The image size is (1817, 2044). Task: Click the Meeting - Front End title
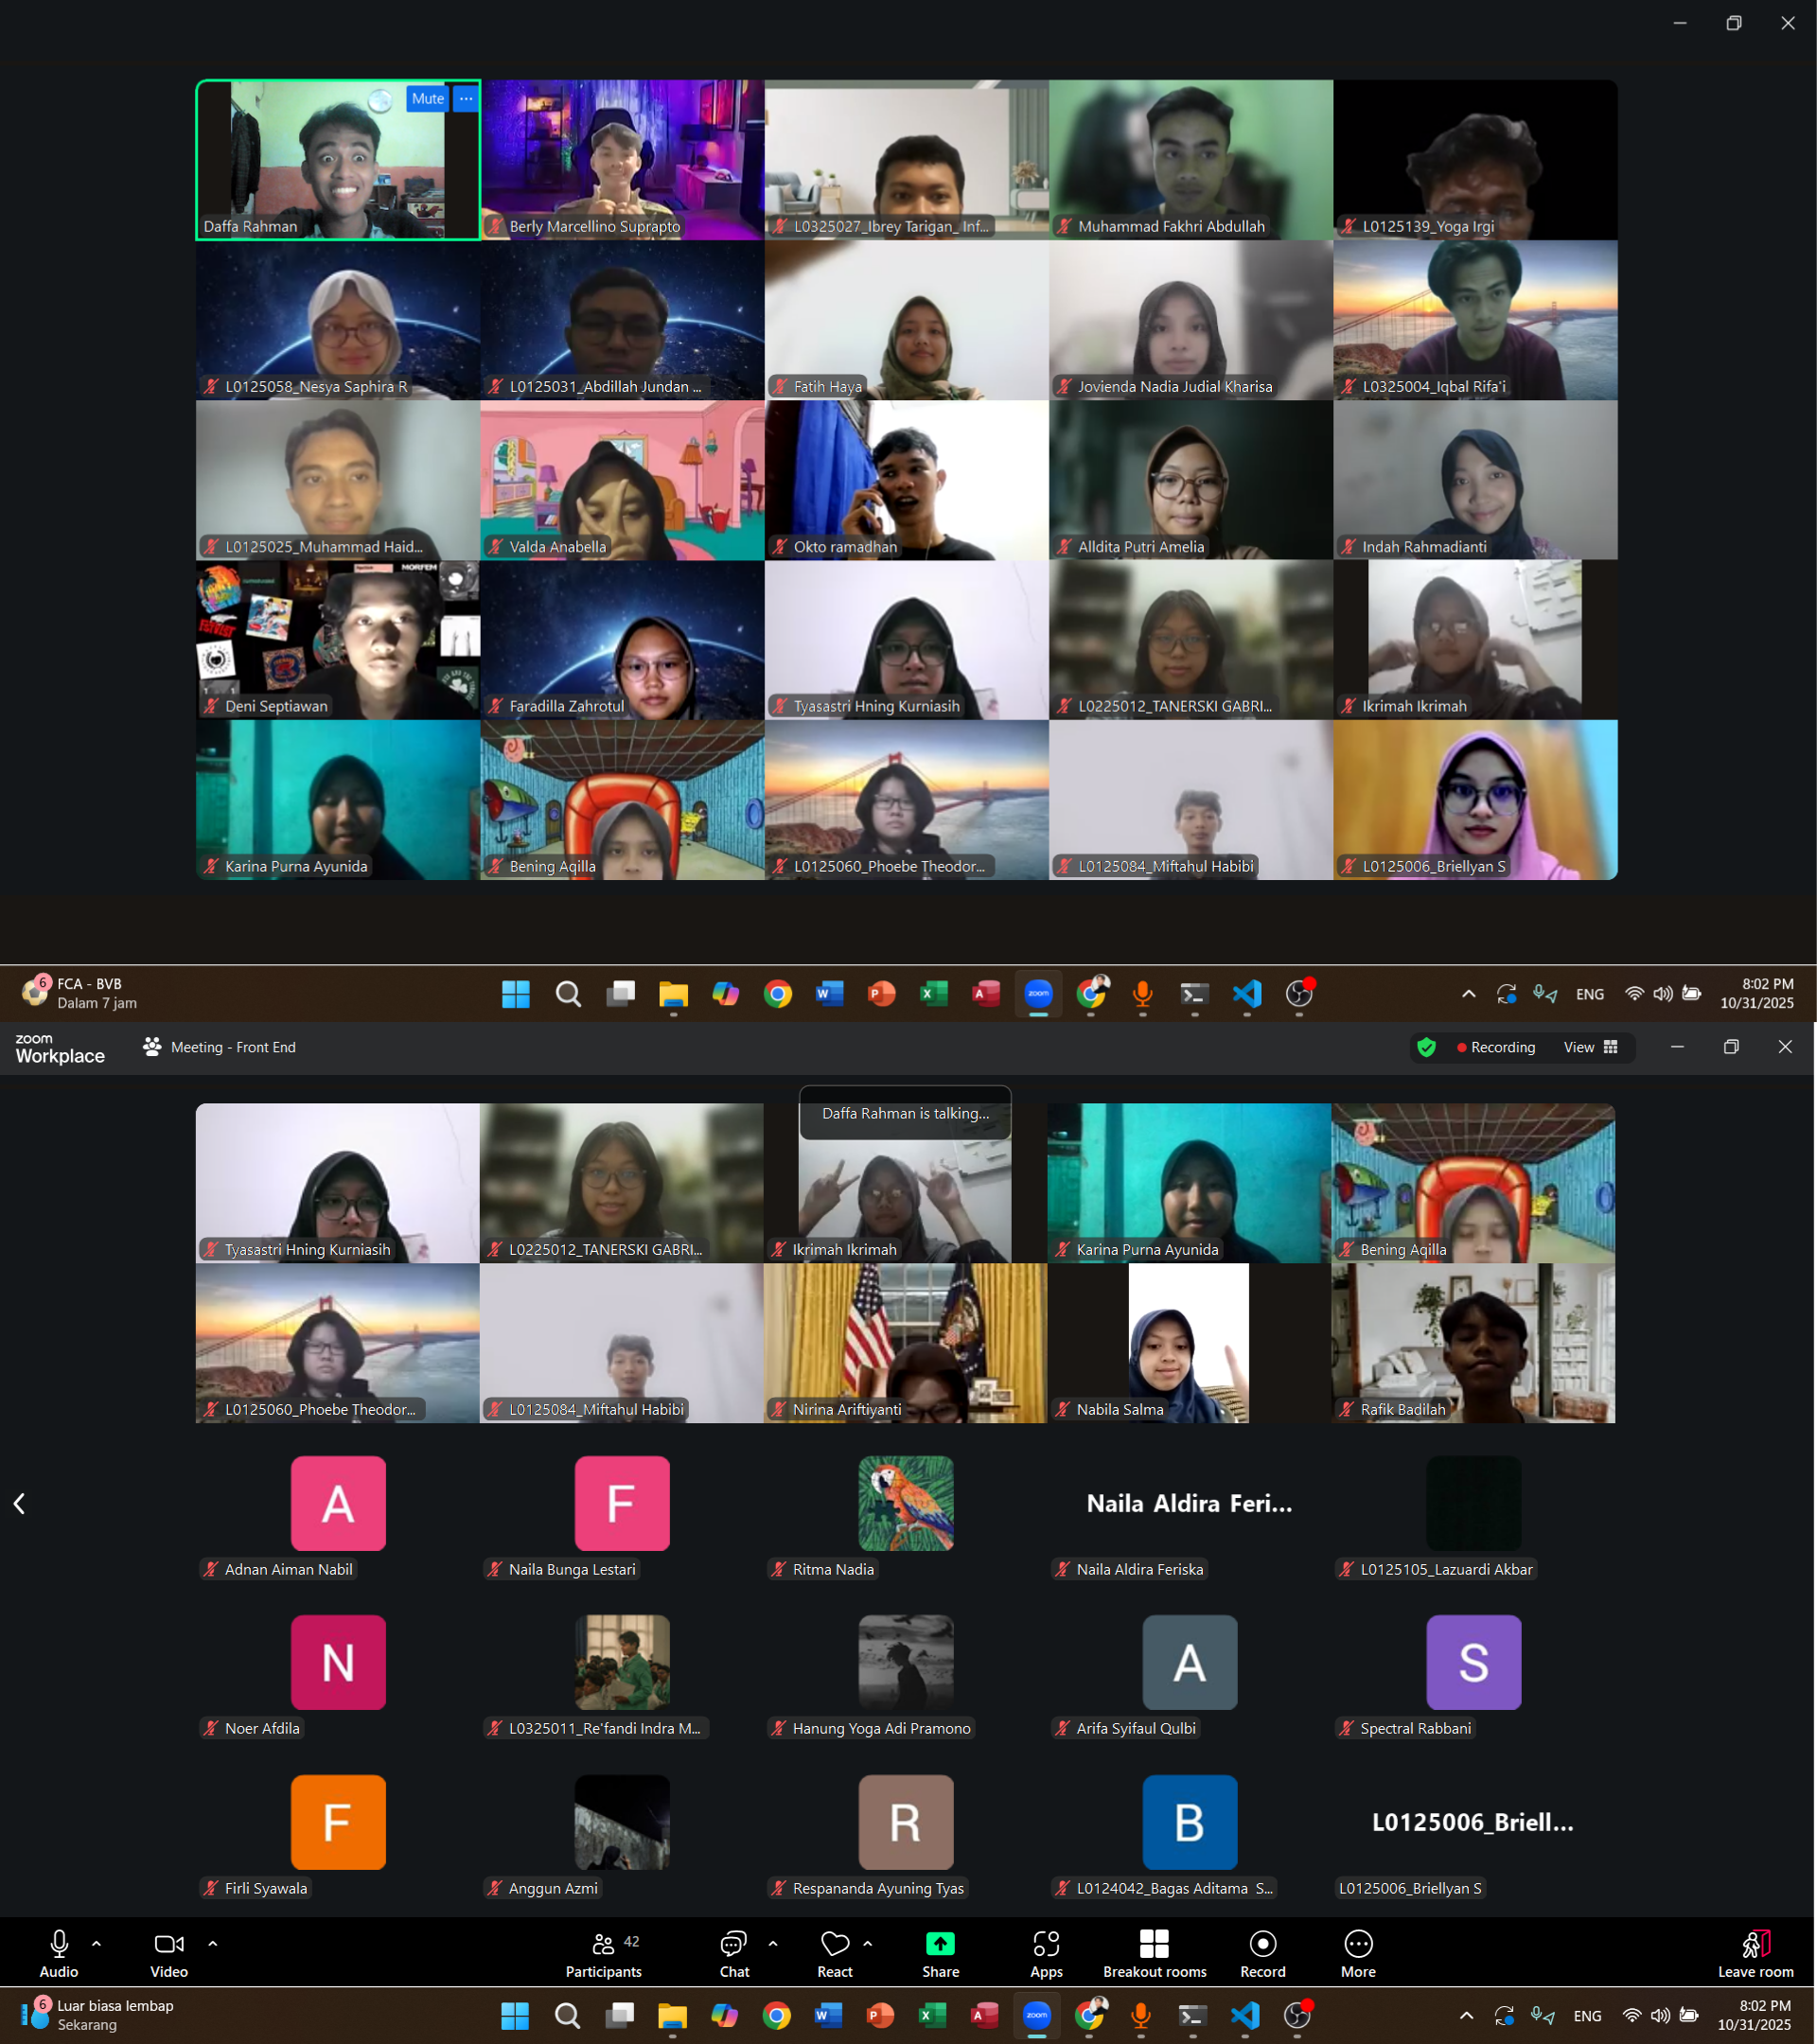[x=232, y=1047]
